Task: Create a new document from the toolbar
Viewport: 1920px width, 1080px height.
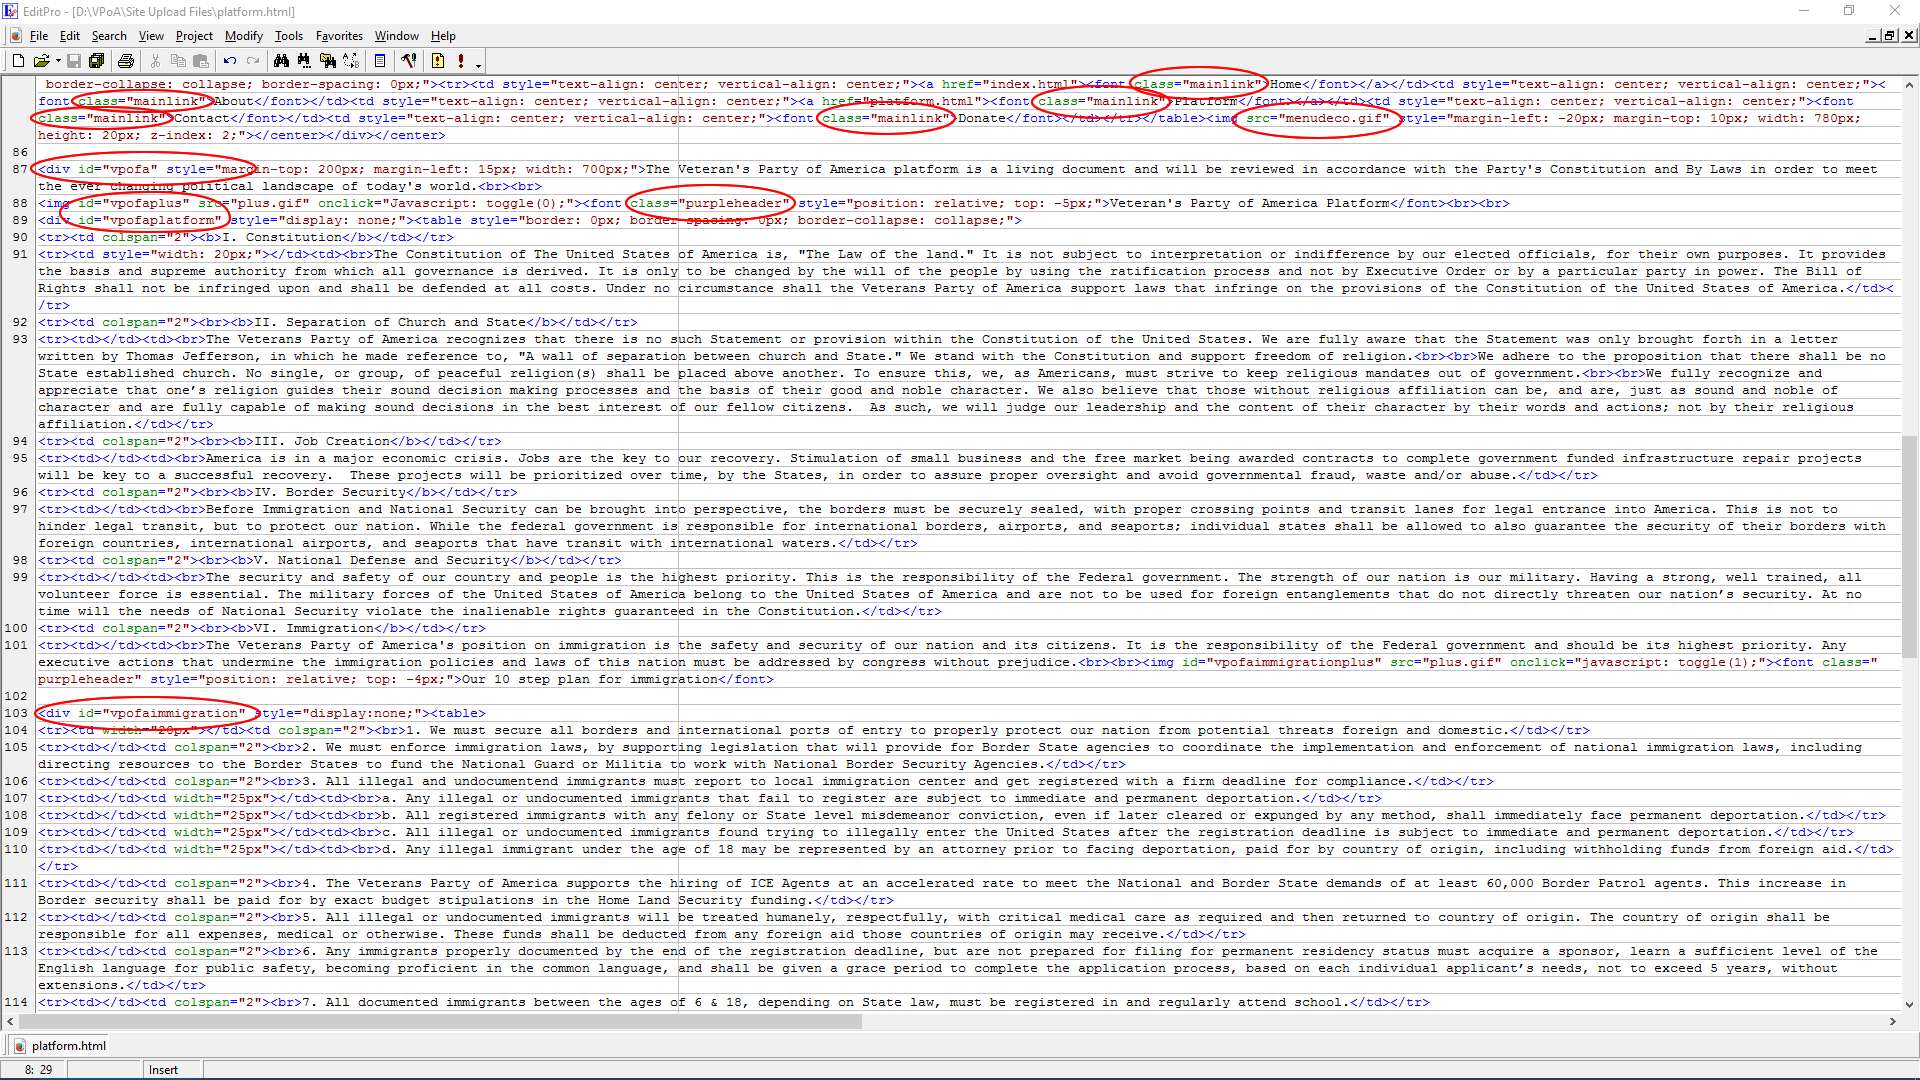Action: 18,61
